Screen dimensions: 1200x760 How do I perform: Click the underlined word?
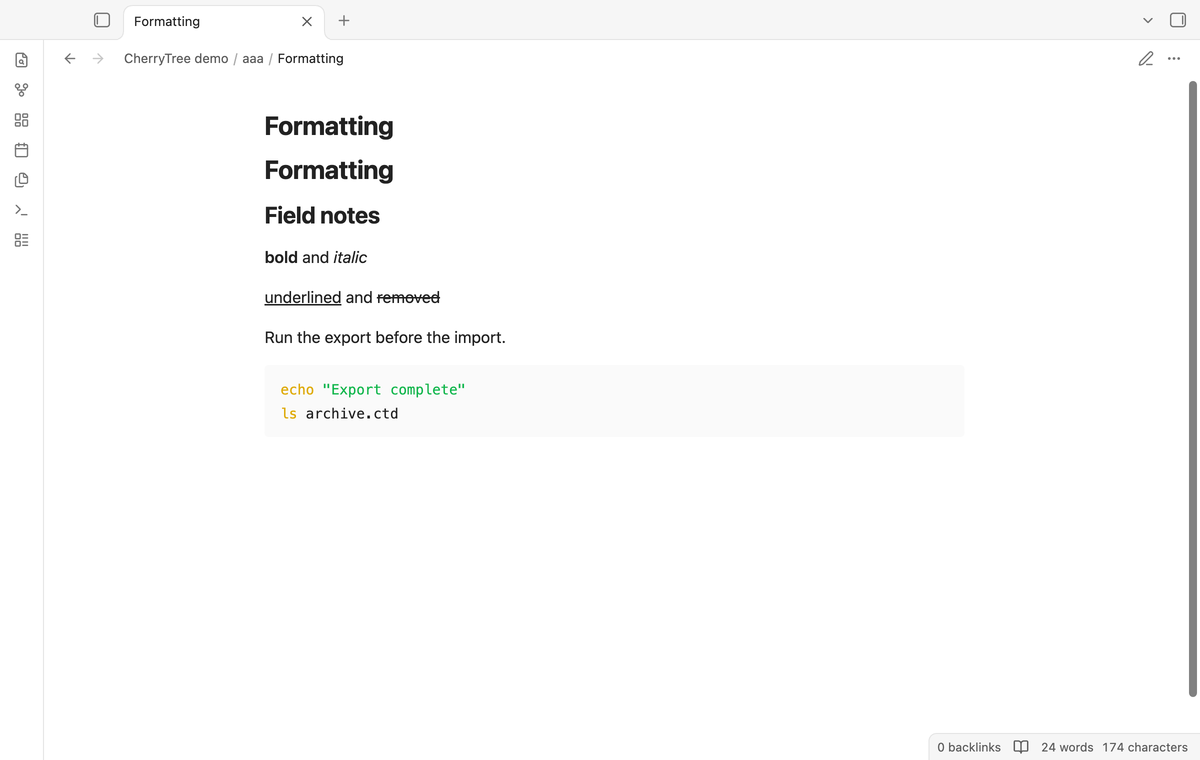tap(303, 297)
